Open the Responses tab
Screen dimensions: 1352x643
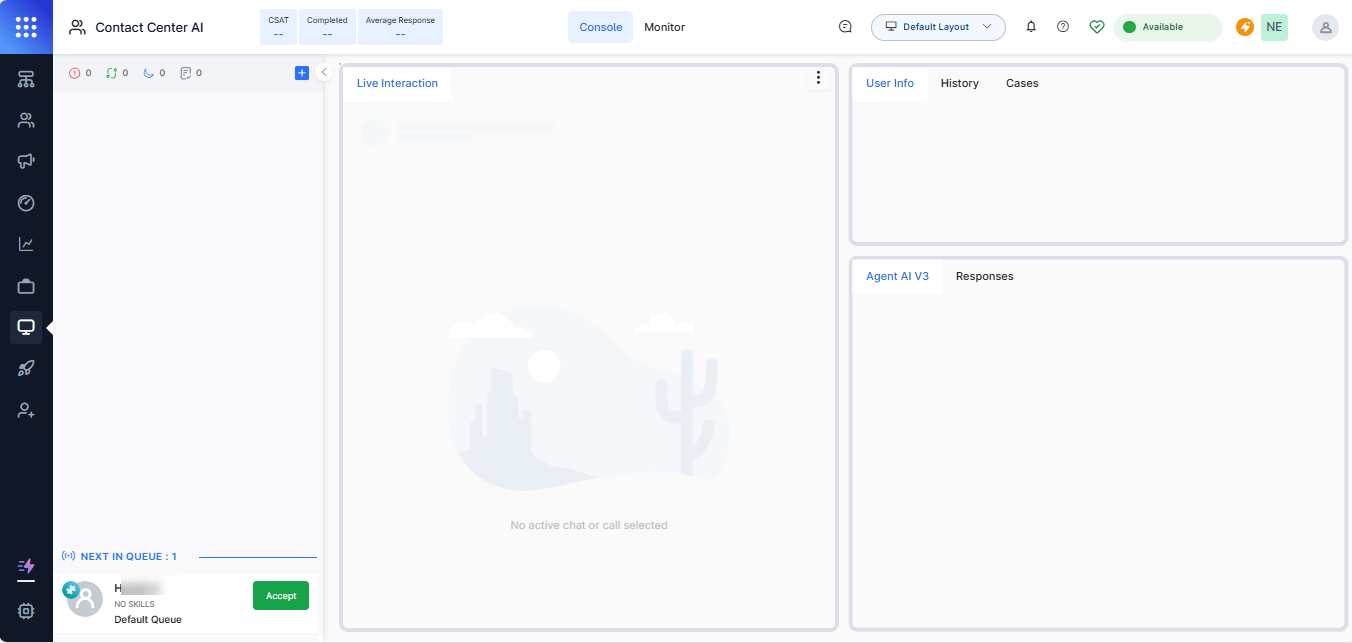pos(984,276)
